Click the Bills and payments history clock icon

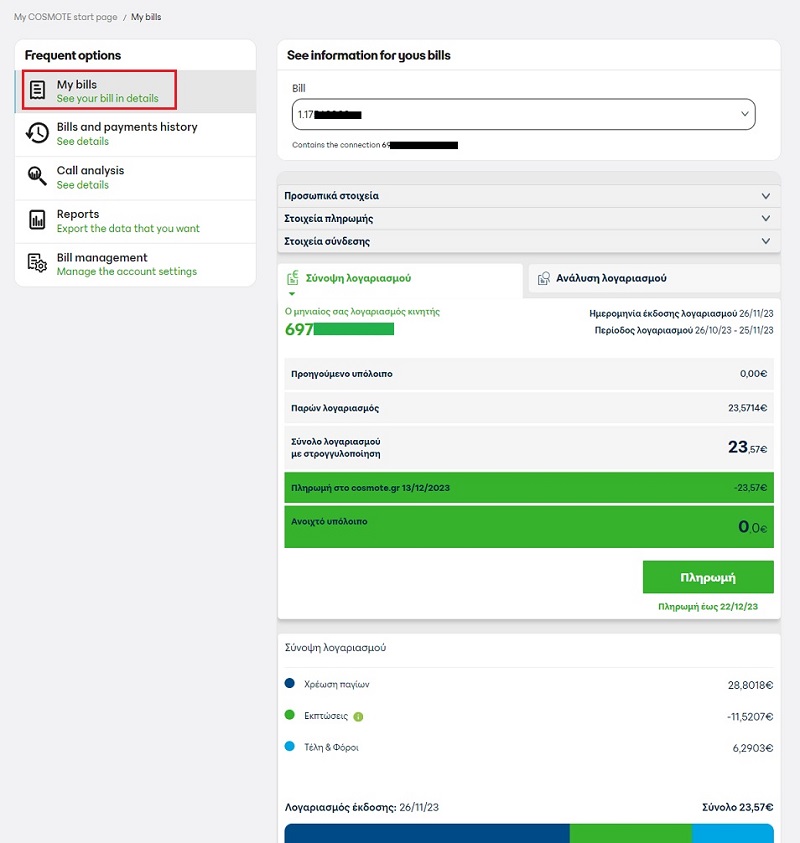click(37, 133)
